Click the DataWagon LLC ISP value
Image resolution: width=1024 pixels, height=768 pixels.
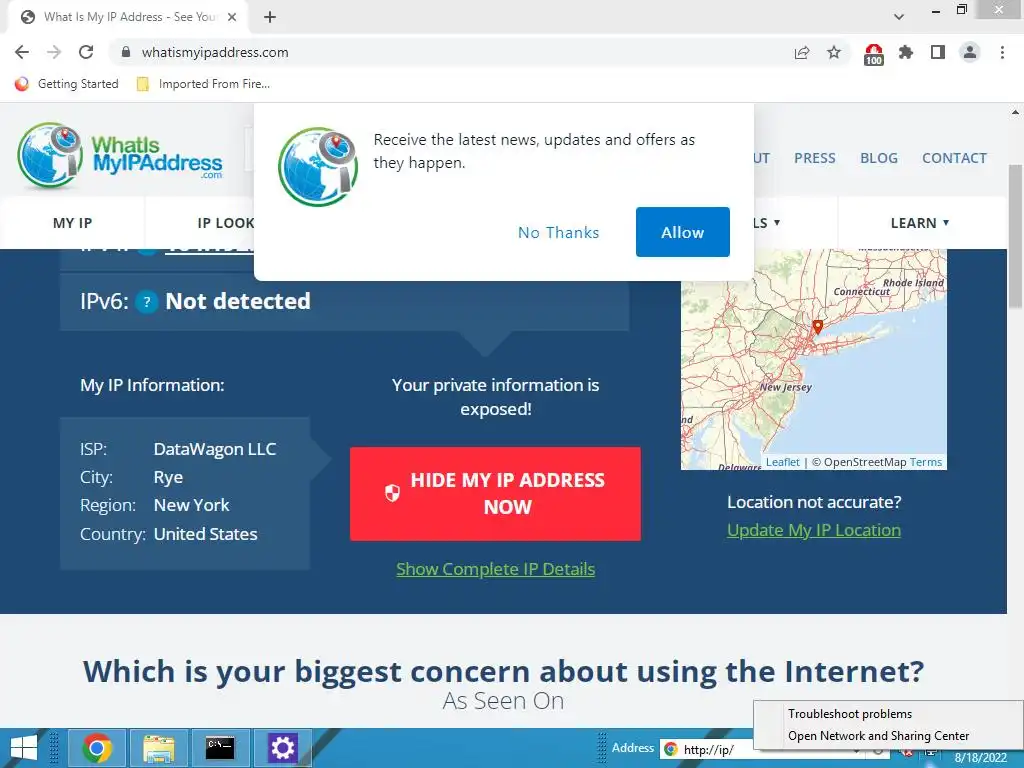215,449
